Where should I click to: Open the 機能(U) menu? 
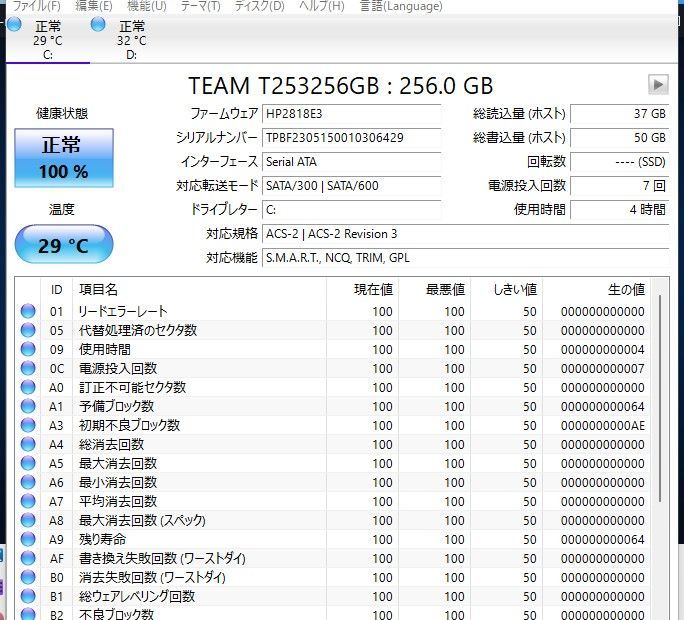click(147, 6)
